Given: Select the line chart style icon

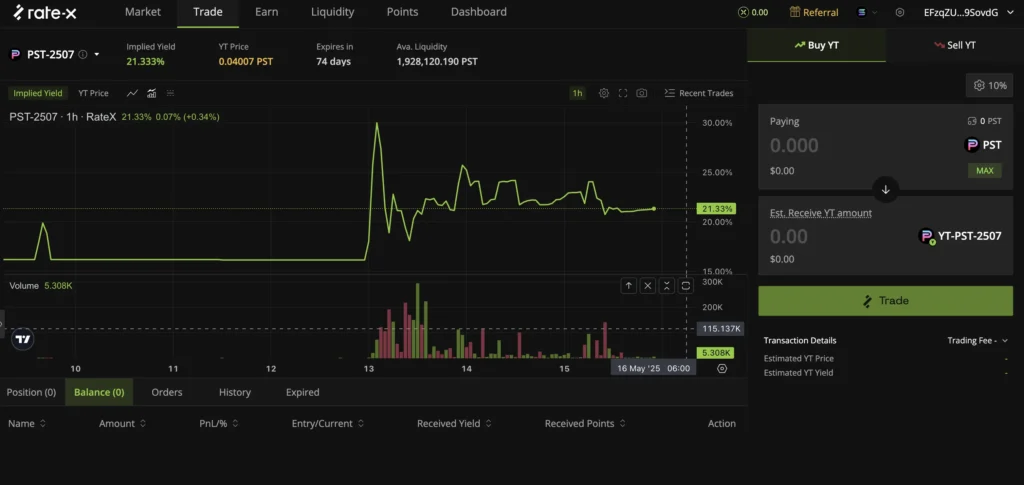Looking at the screenshot, I should click(x=132, y=93).
